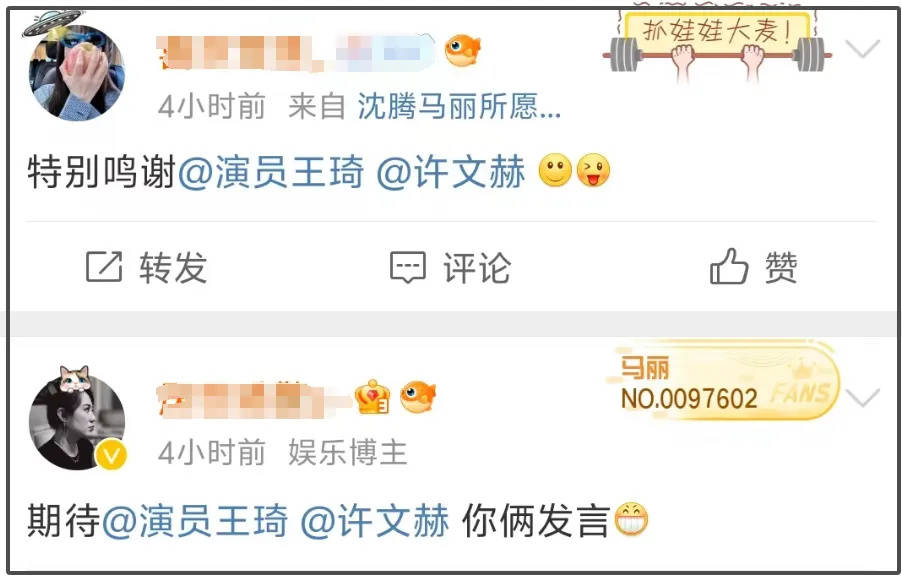The image size is (902, 576).
Task: Tap the 转发 repost button label
Action: click(x=173, y=268)
